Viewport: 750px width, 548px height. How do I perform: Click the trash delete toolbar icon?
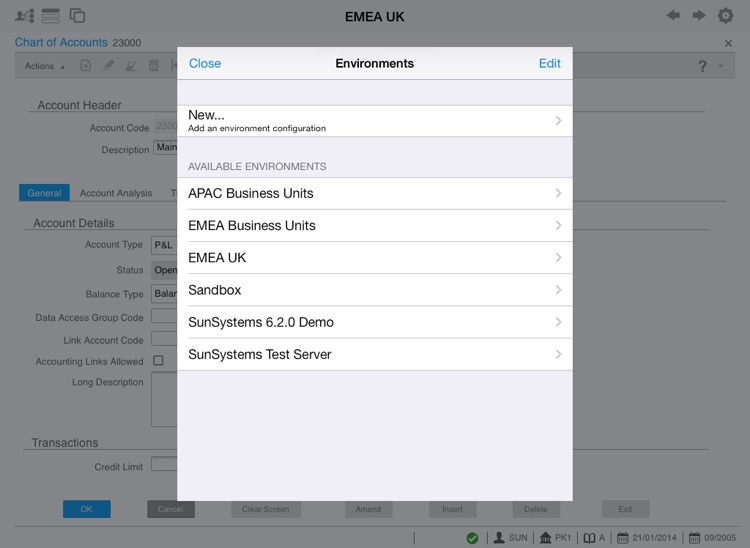coord(154,66)
